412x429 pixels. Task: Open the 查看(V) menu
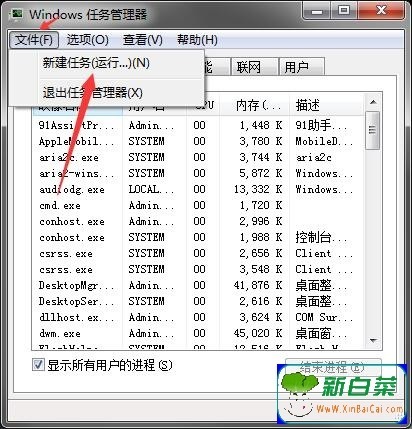tap(143, 40)
